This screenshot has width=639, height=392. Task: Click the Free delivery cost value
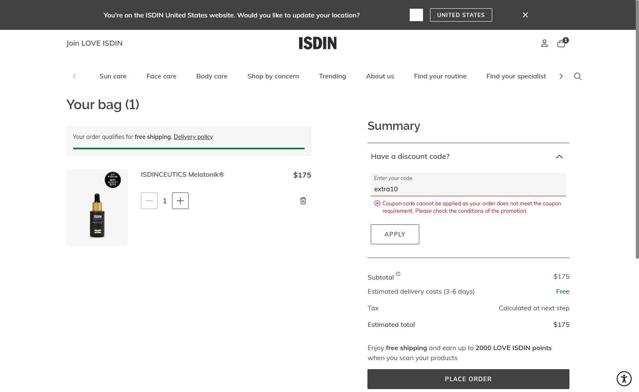[x=562, y=291]
